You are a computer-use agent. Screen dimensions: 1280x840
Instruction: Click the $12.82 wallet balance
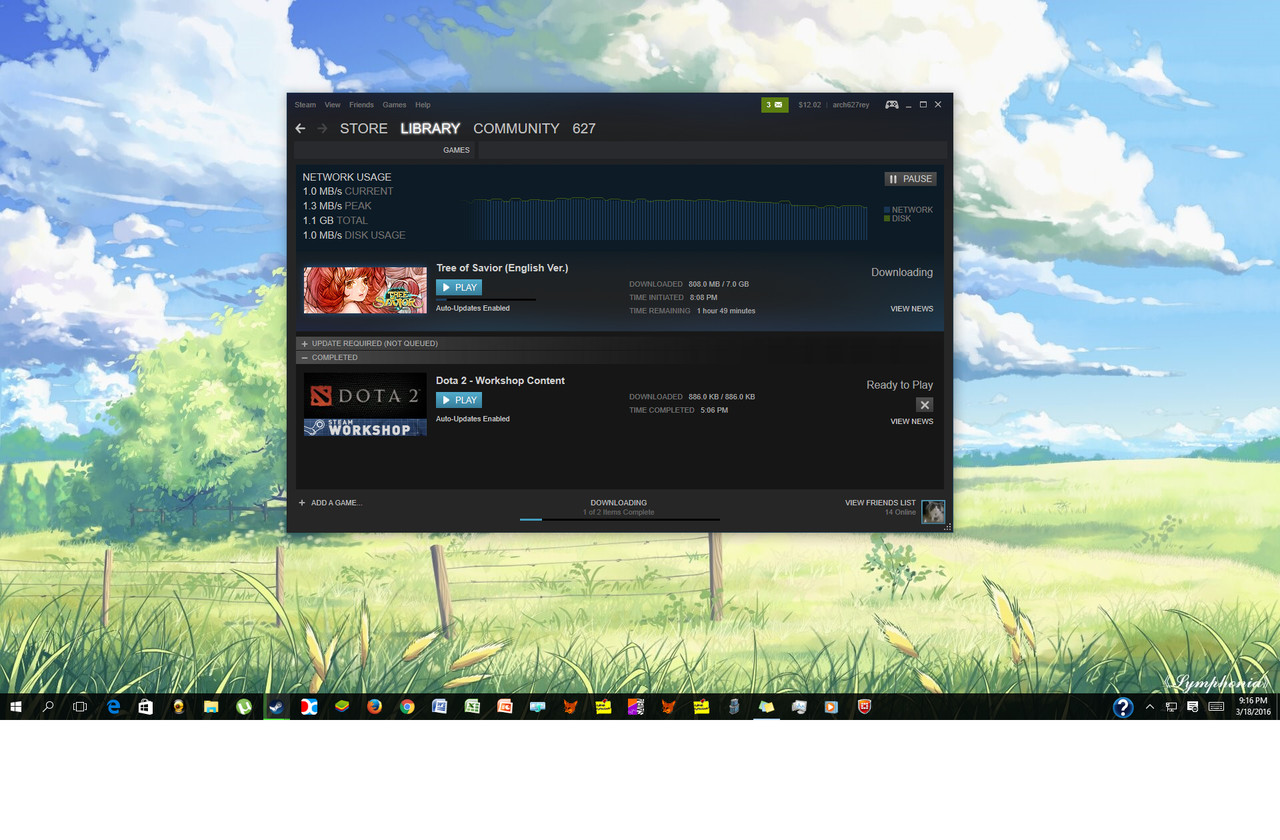pos(810,105)
